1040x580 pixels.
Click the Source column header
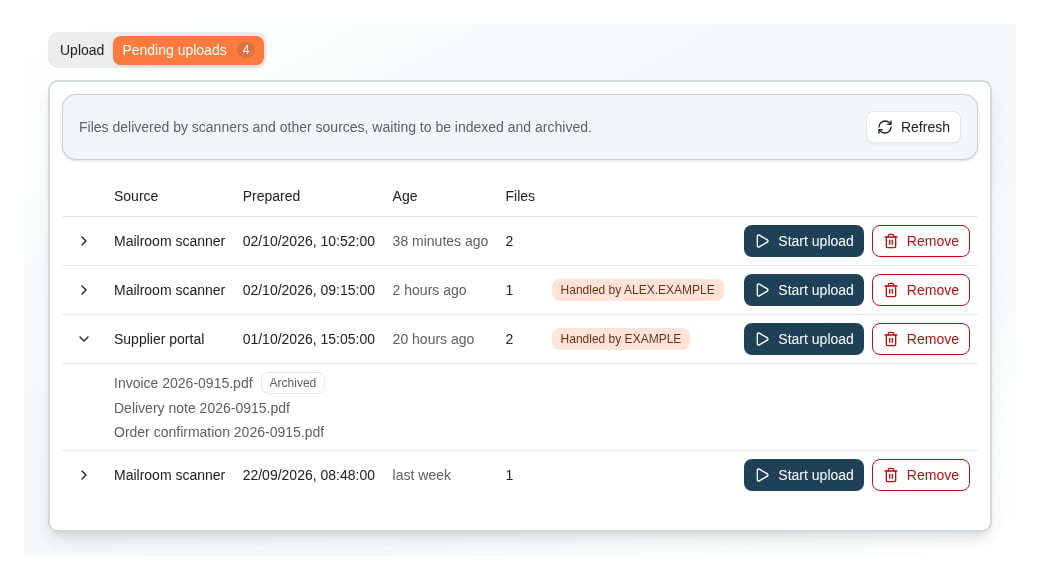[136, 196]
